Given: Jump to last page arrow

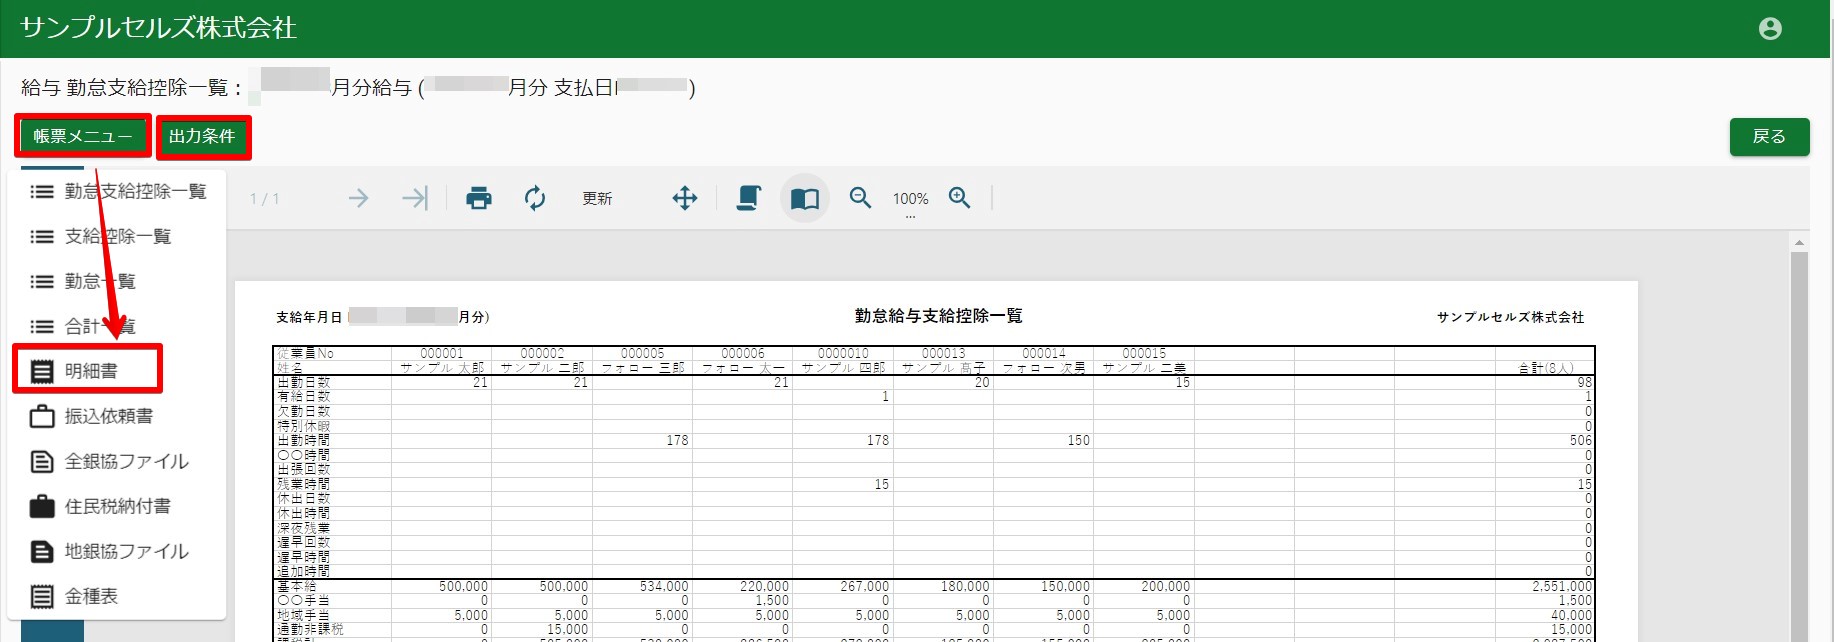Looking at the screenshot, I should tap(414, 198).
